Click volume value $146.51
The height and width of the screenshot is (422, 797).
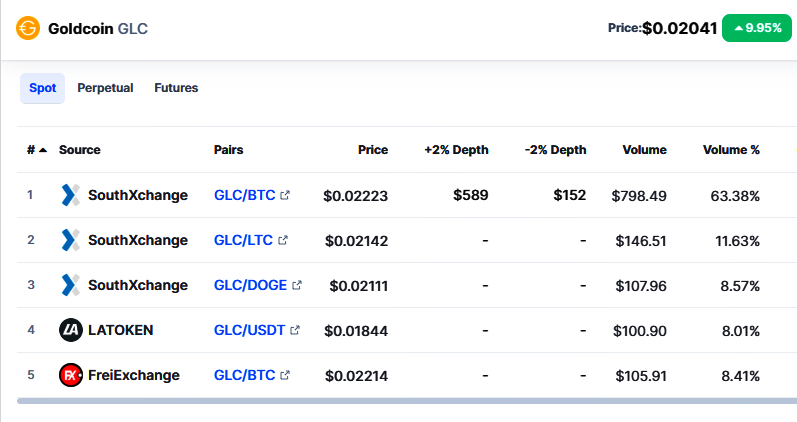(x=641, y=240)
